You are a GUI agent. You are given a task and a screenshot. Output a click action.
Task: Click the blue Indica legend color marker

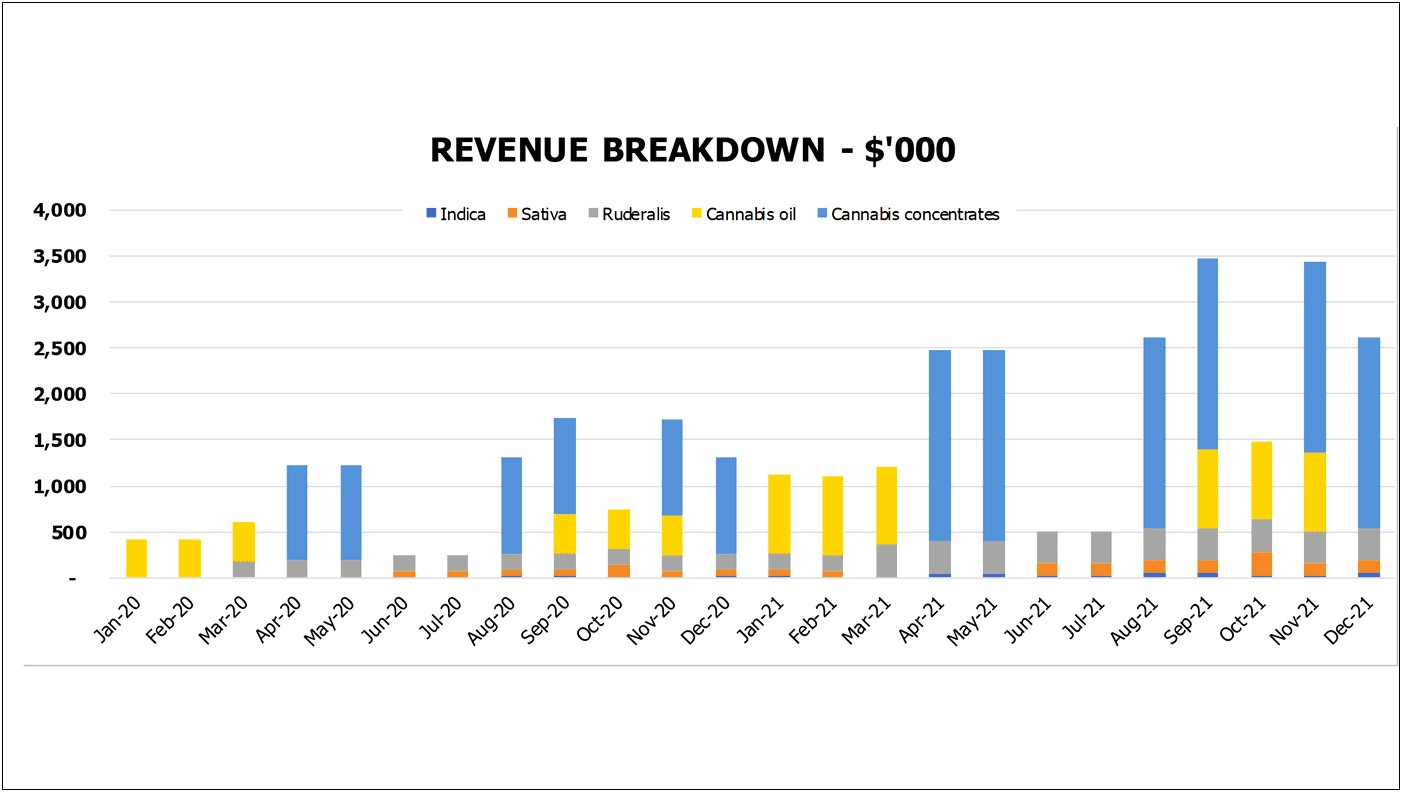coord(431,214)
